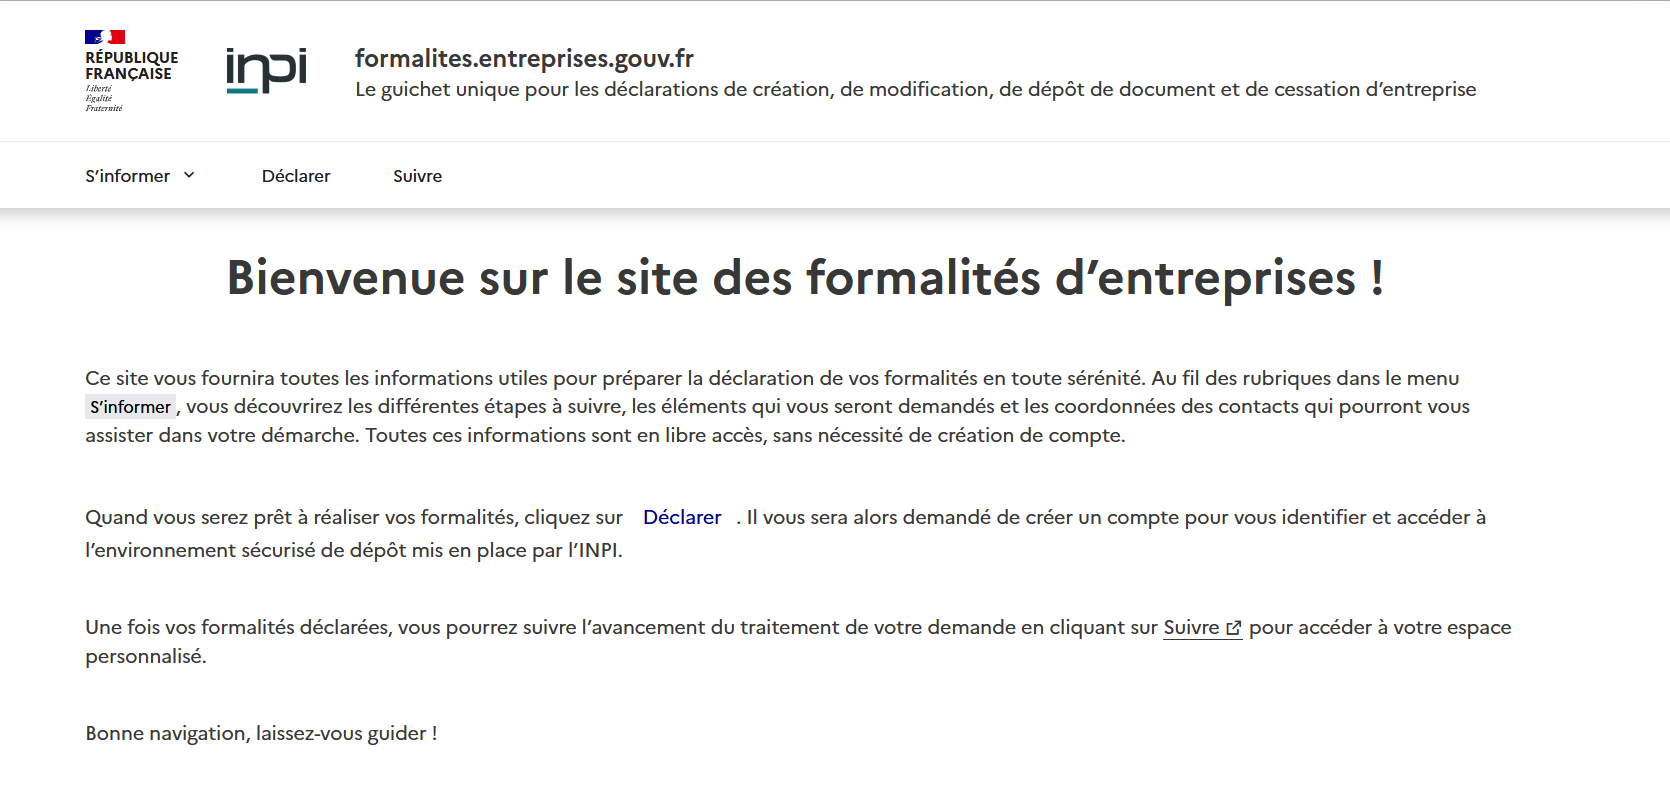This screenshot has width=1670, height=792.
Task: Click the Bienvenue welcome heading
Action: (805, 278)
